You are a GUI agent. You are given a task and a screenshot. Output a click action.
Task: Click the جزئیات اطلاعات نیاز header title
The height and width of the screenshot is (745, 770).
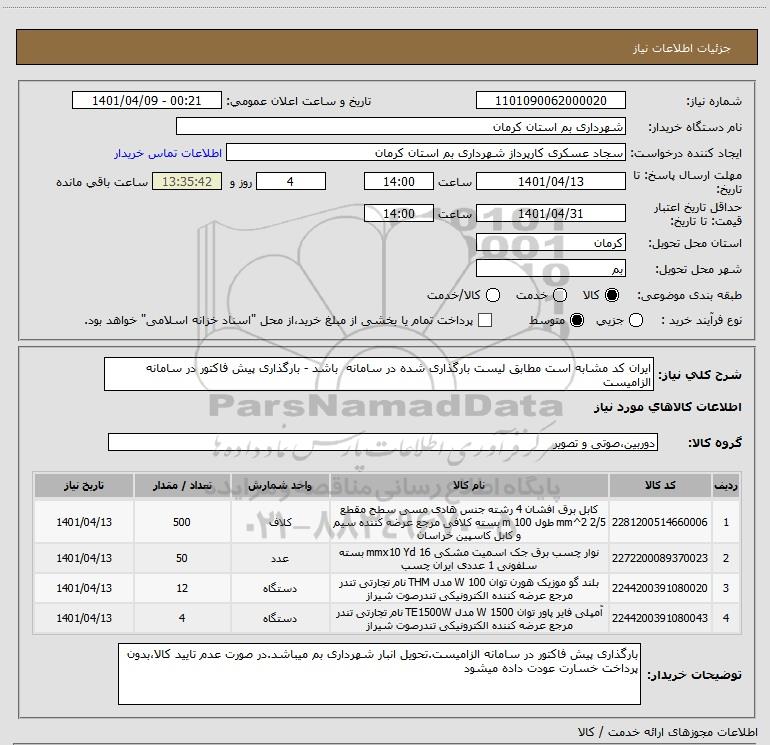[x=681, y=48]
